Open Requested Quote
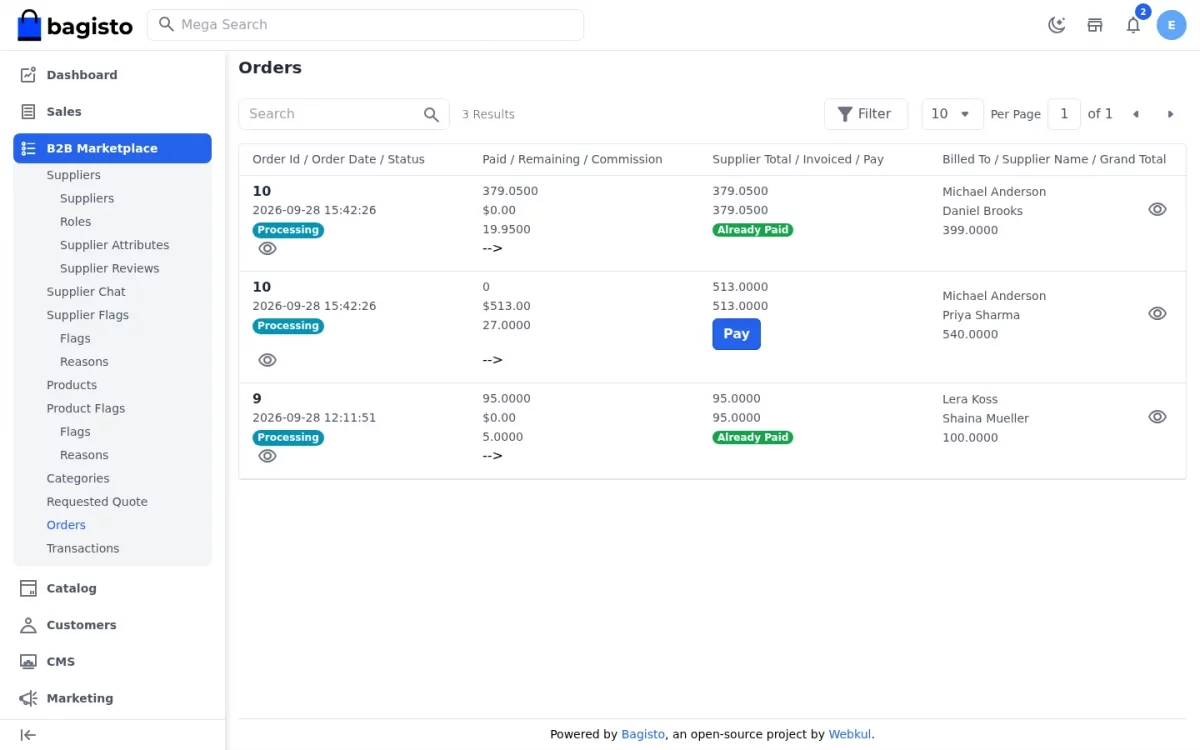Image resolution: width=1200 pixels, height=750 pixels. [97, 502]
